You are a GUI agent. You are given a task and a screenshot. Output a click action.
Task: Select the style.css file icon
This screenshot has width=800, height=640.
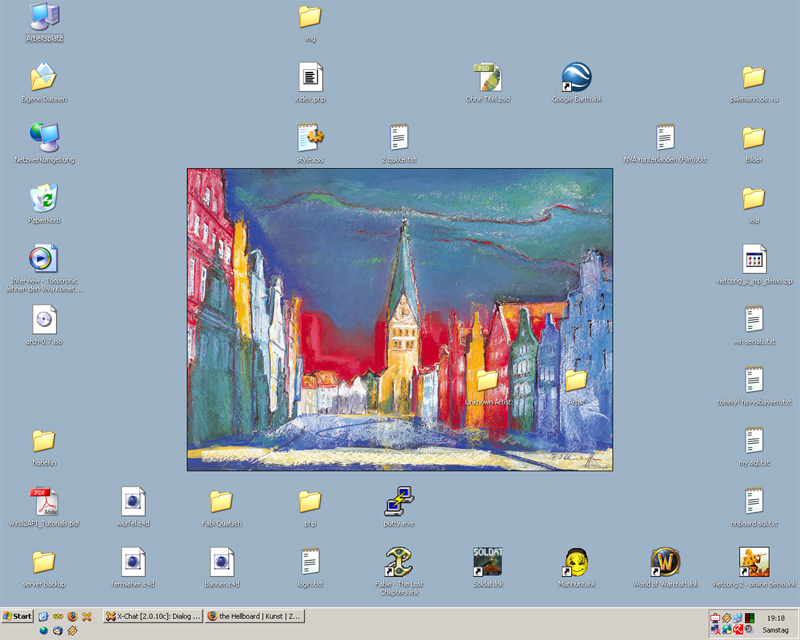pyautogui.click(x=310, y=138)
